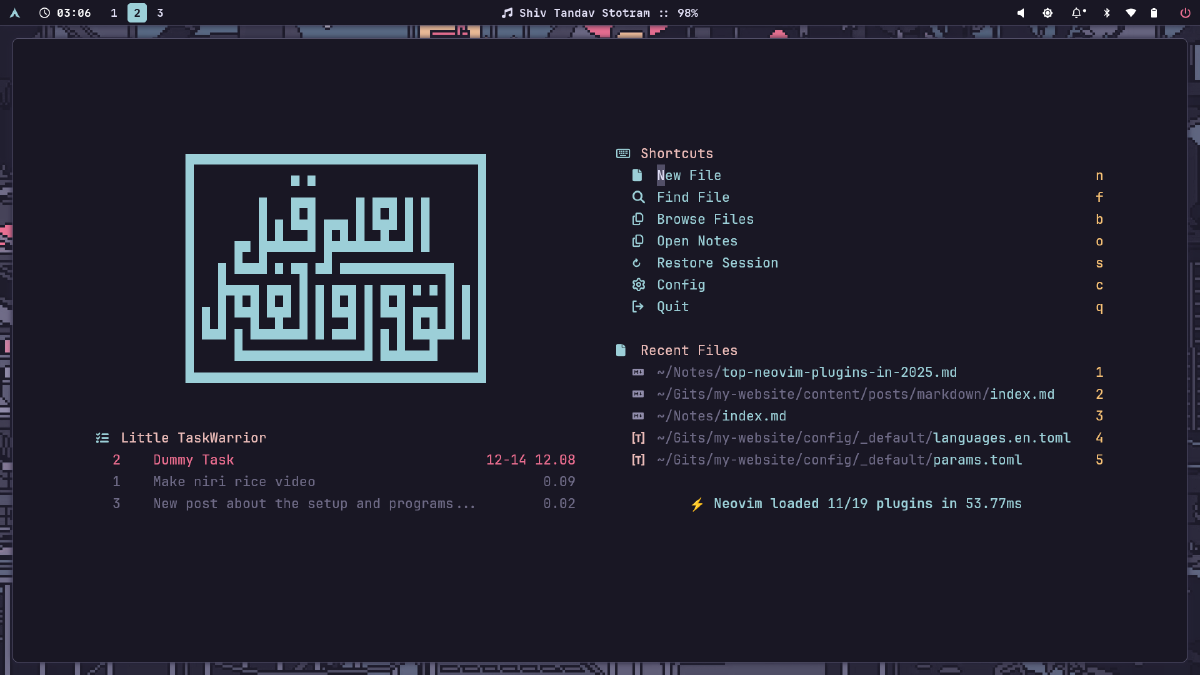Click the Find File magnifier icon
The height and width of the screenshot is (675, 1200).
point(637,197)
